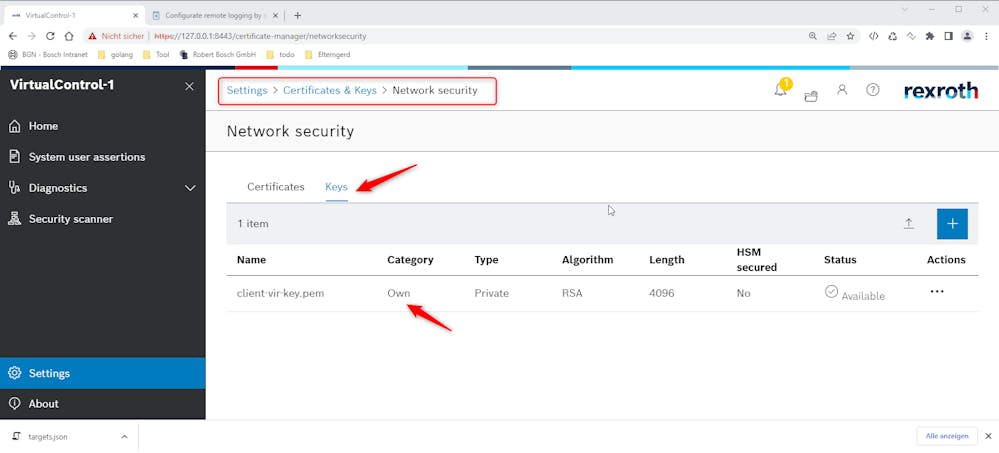Open the Tool bookmark folder
Screen dimensions: 999x453
click(x=156, y=55)
